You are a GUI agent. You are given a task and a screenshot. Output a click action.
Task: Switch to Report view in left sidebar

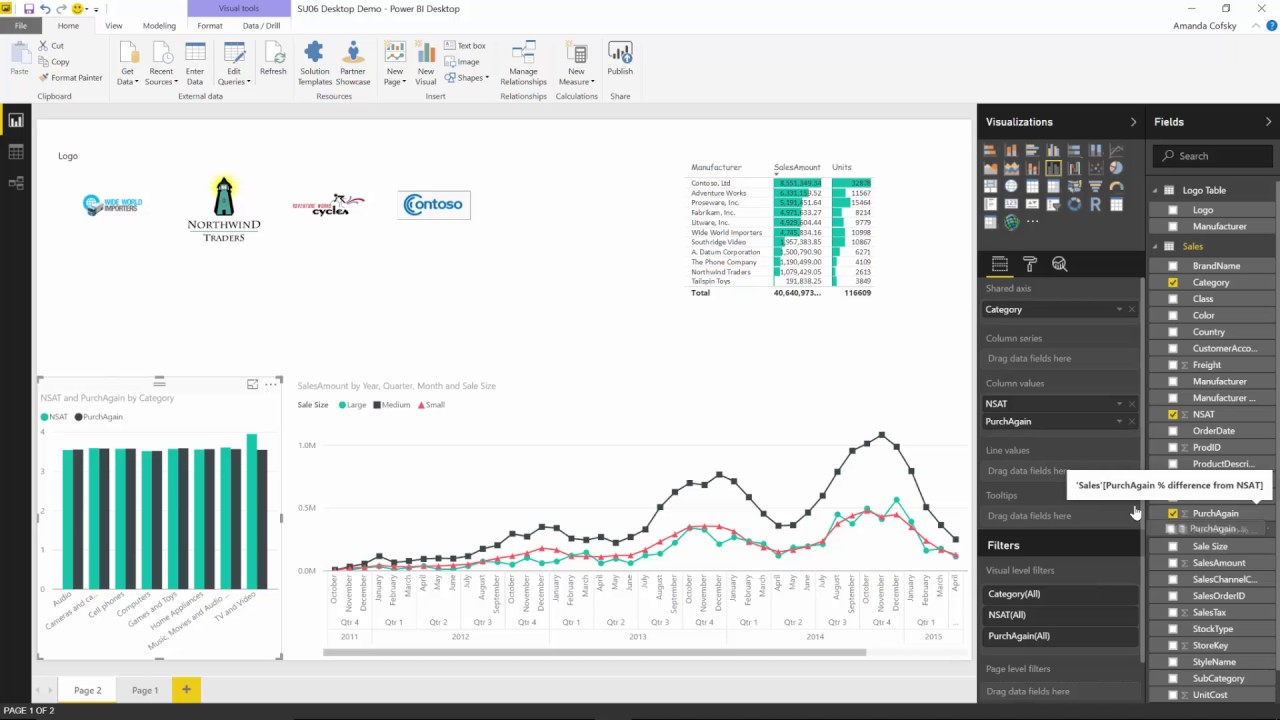[x=16, y=121]
